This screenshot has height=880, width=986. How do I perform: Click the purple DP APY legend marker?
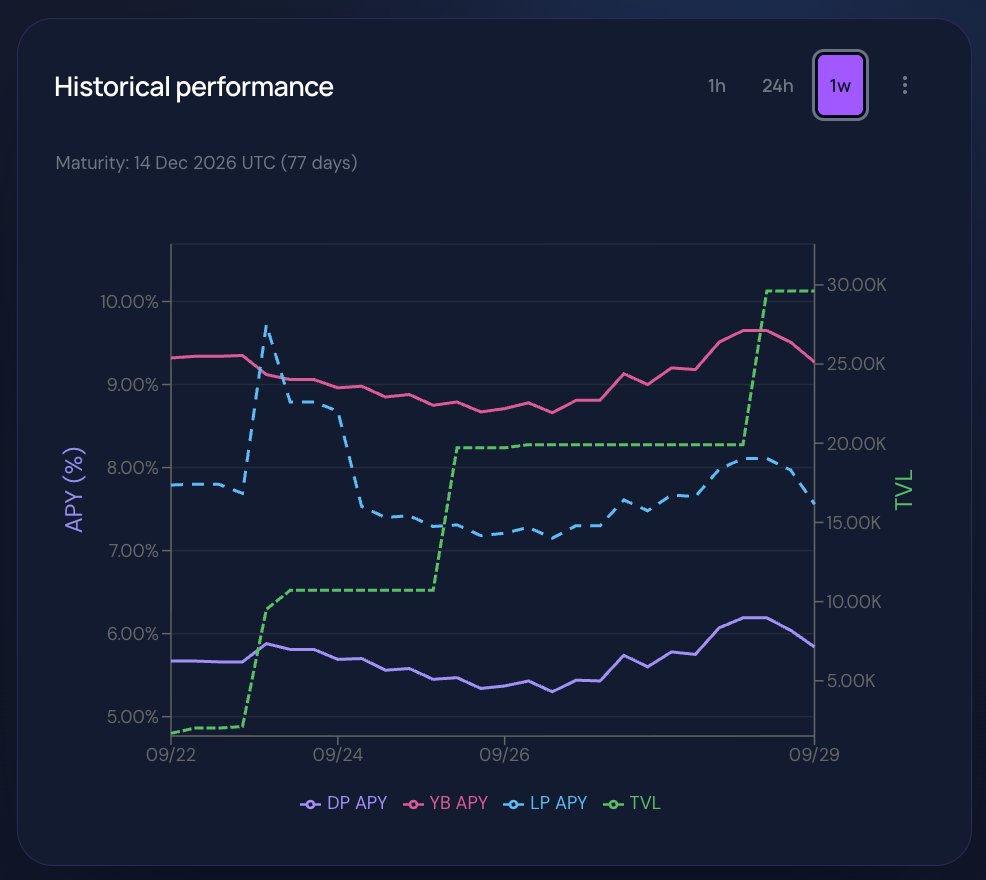(x=311, y=805)
